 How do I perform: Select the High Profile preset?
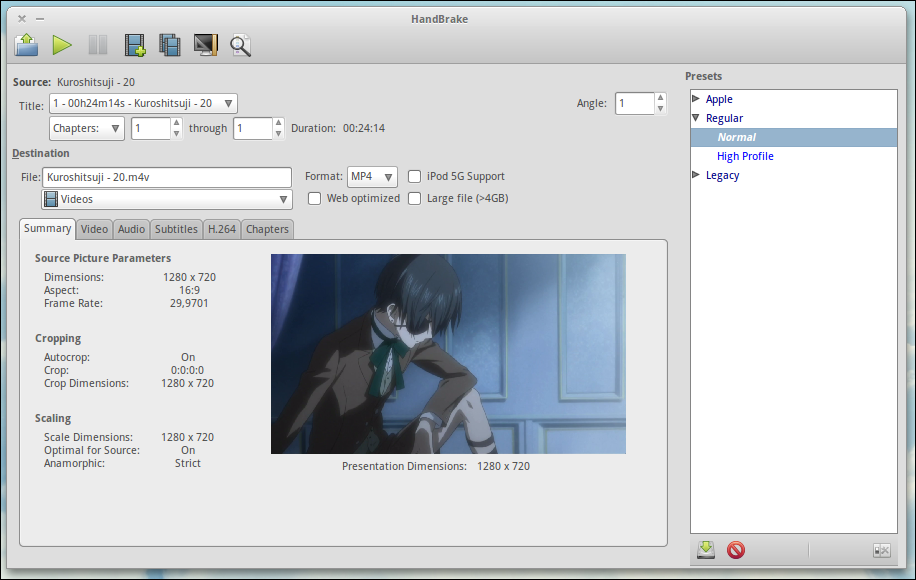745,156
